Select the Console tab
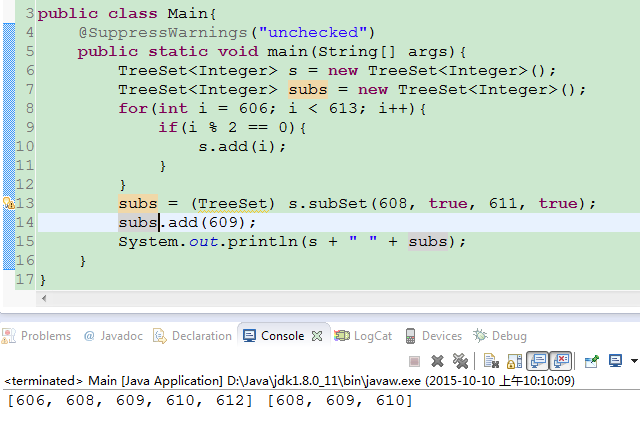Screen dimensions: 640x433 click(x=282, y=336)
